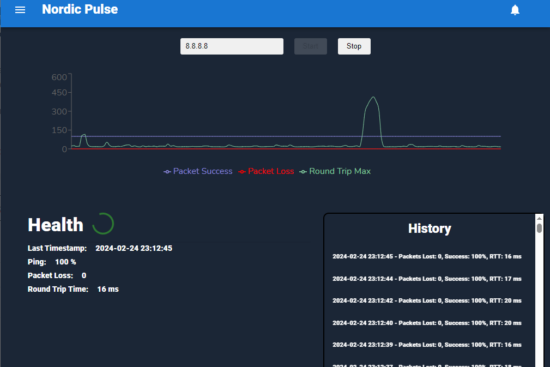Click the 600 y-axis label
Image resolution: width=550 pixels, height=367 pixels.
tap(59, 77)
